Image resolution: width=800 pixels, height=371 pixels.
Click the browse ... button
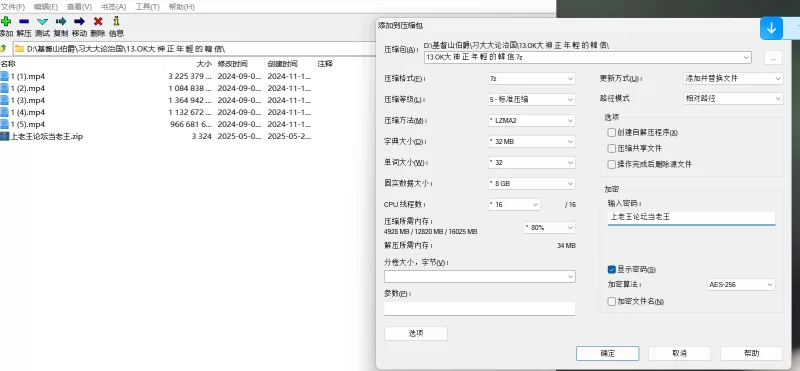point(773,58)
